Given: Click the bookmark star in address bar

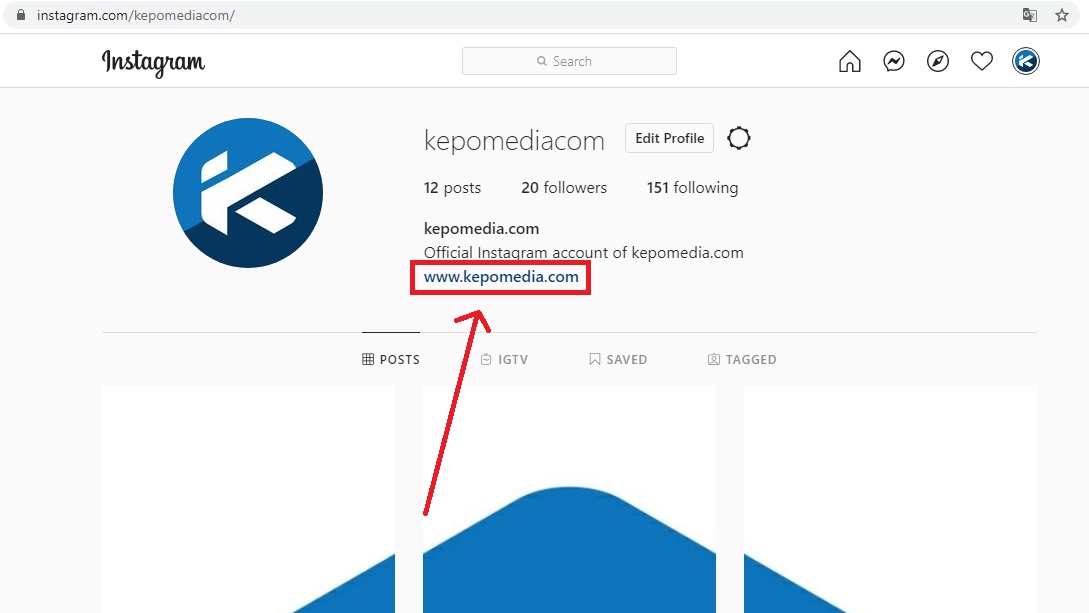Looking at the screenshot, I should click(1060, 15).
